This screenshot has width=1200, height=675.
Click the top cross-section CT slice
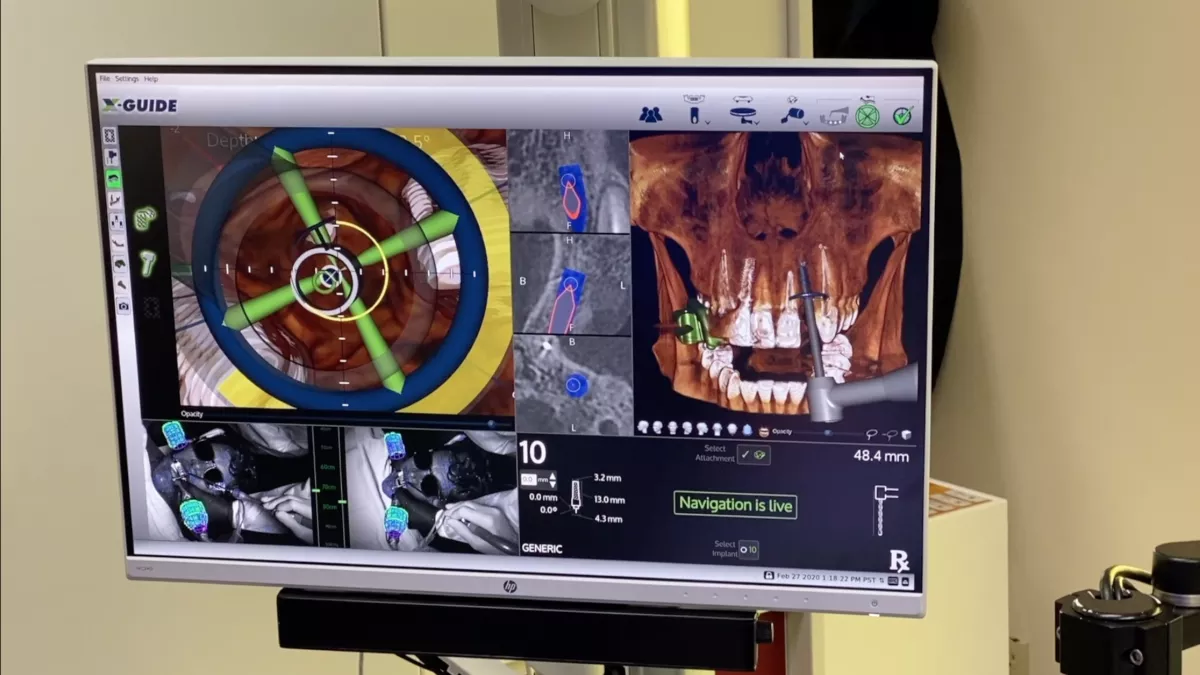tap(568, 183)
